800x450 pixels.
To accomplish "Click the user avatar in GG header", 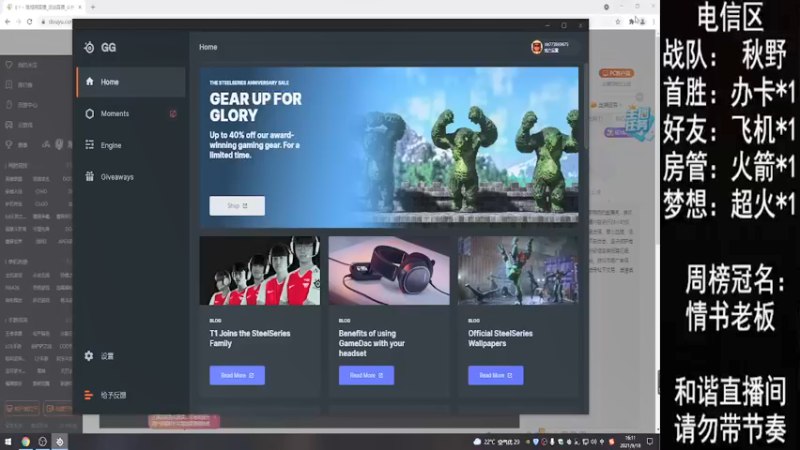I will point(536,47).
